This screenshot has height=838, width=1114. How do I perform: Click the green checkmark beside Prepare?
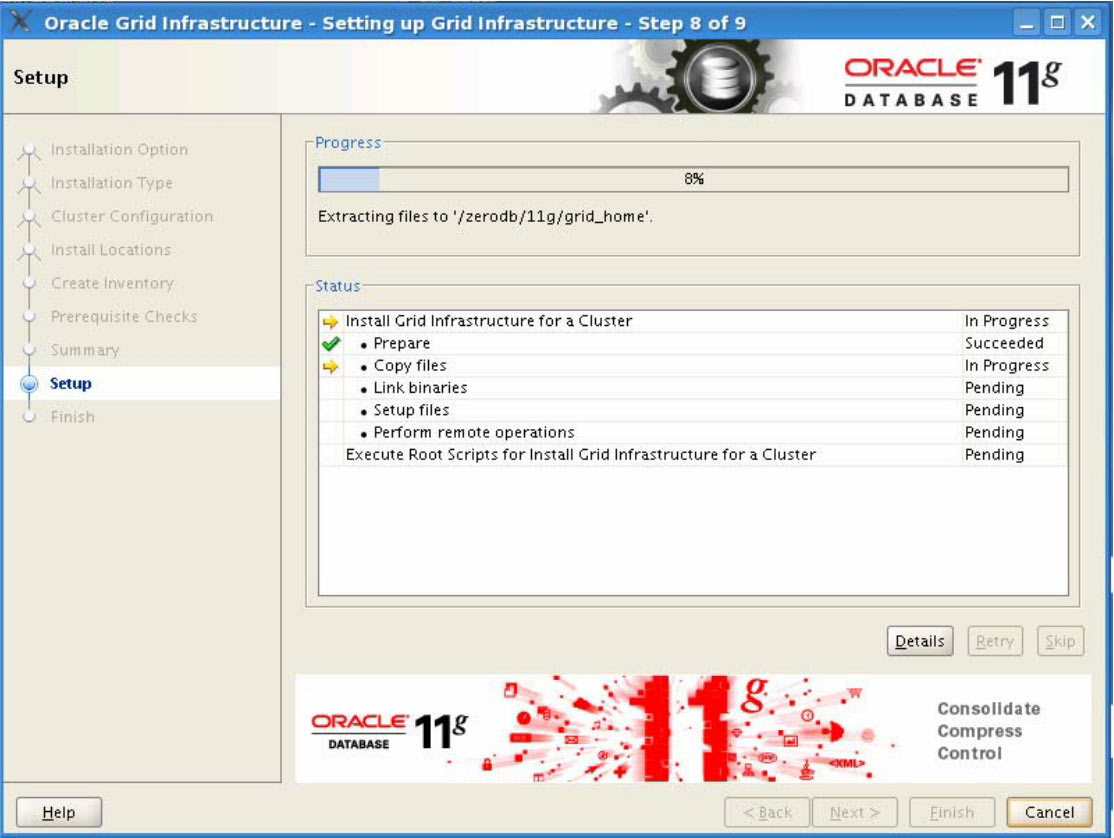(x=331, y=343)
